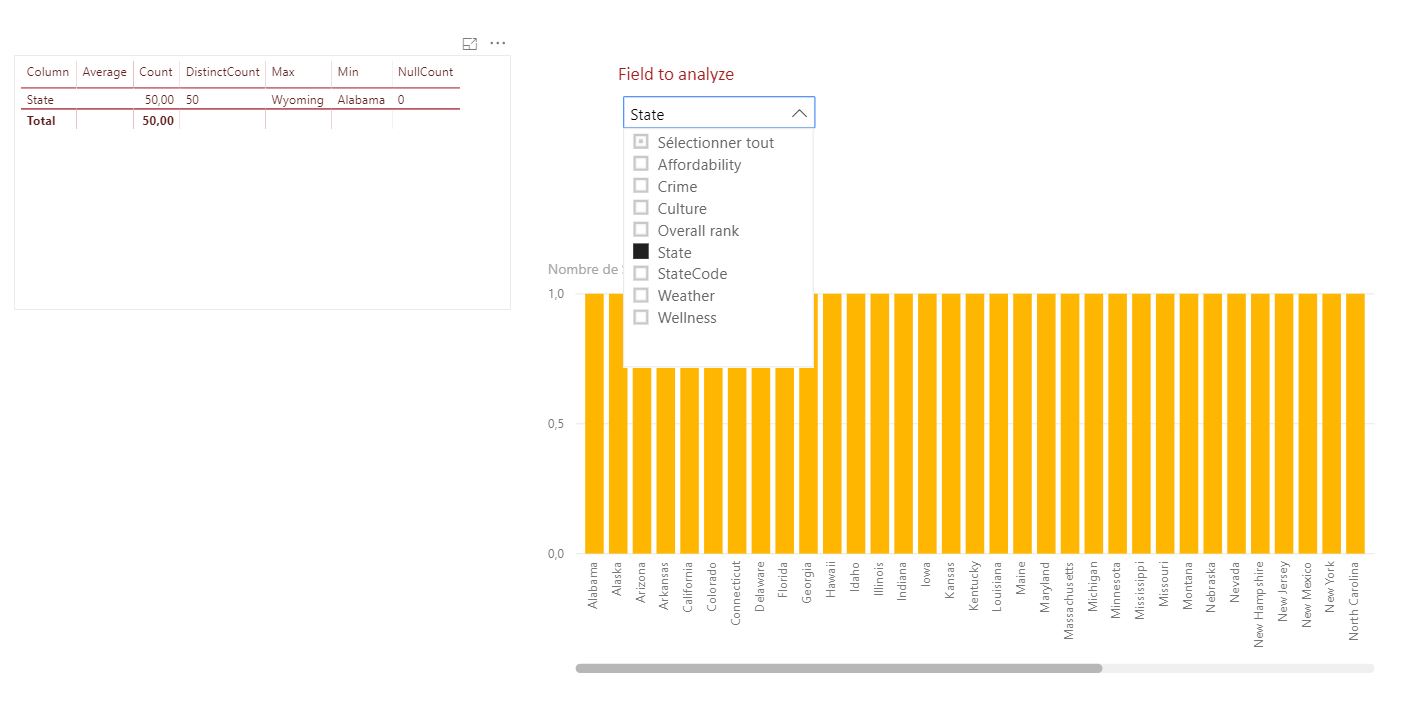This screenshot has width=1405, height=719.
Task: Click the horizontal chart scrollbar thumb
Action: click(x=839, y=668)
